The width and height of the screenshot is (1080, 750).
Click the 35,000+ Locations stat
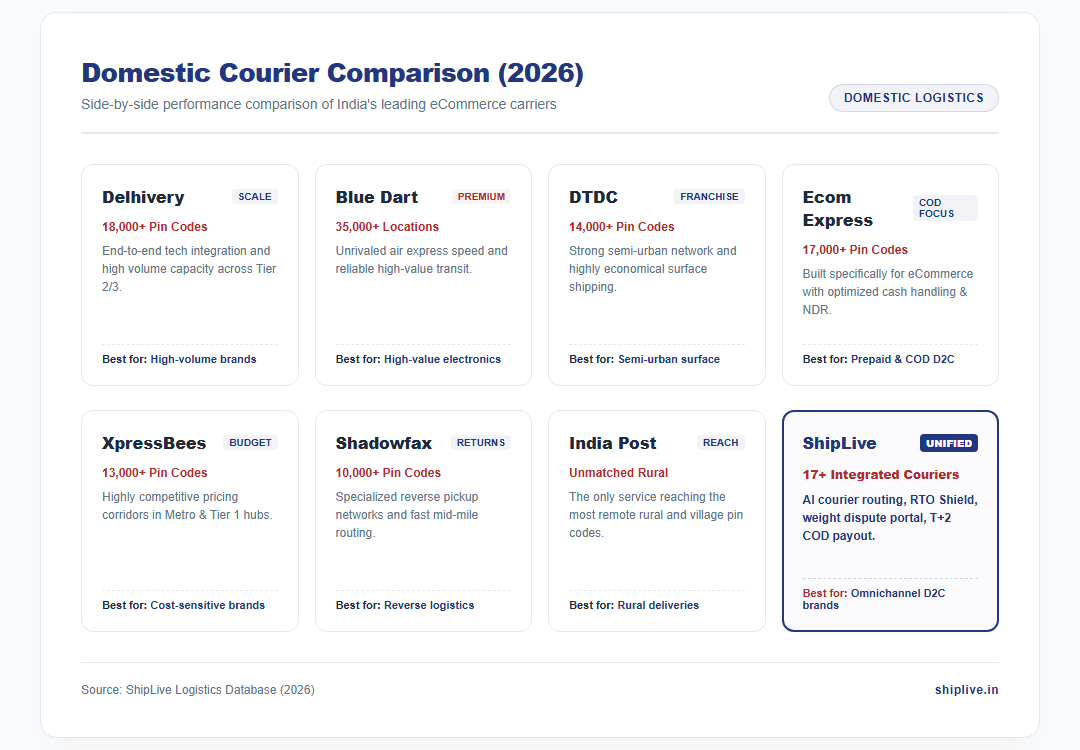[x=387, y=227]
